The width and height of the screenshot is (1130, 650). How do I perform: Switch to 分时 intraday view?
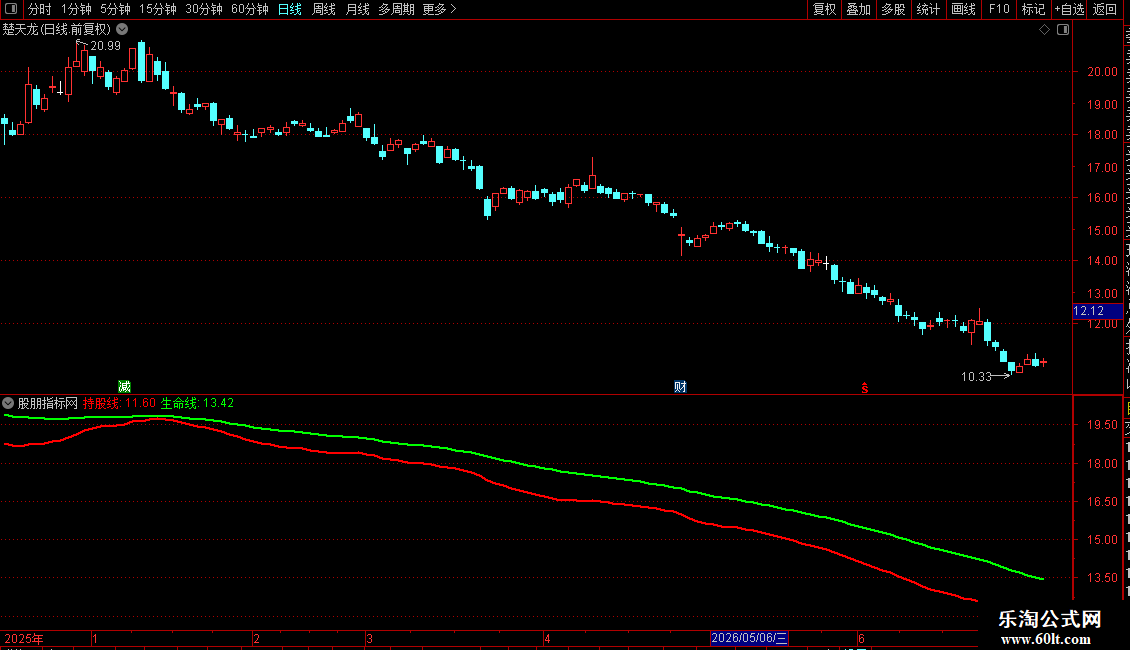(x=40, y=9)
